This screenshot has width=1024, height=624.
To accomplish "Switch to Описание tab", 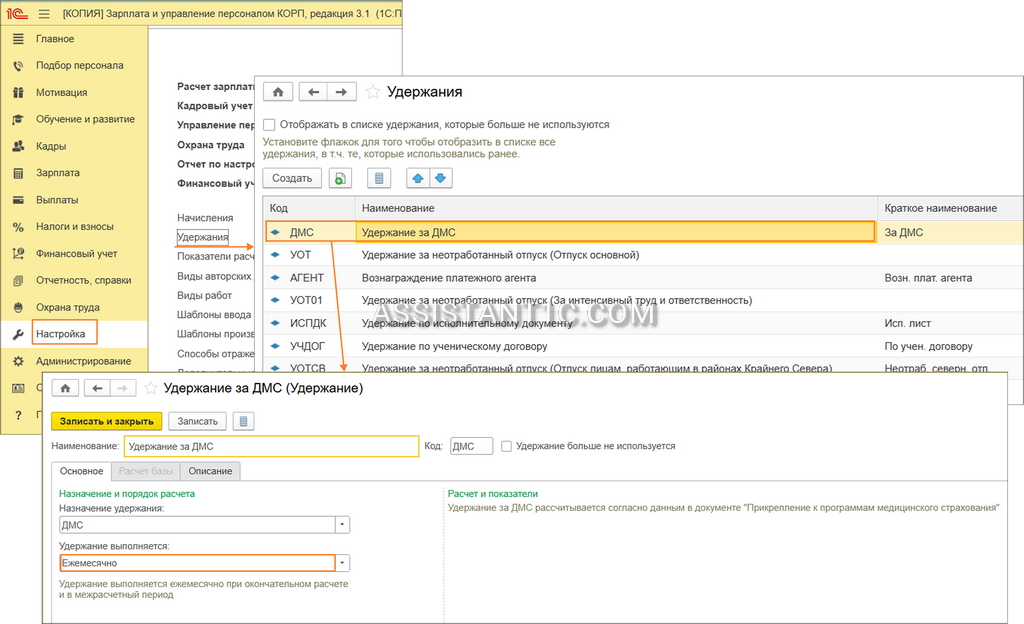I will 210,471.
